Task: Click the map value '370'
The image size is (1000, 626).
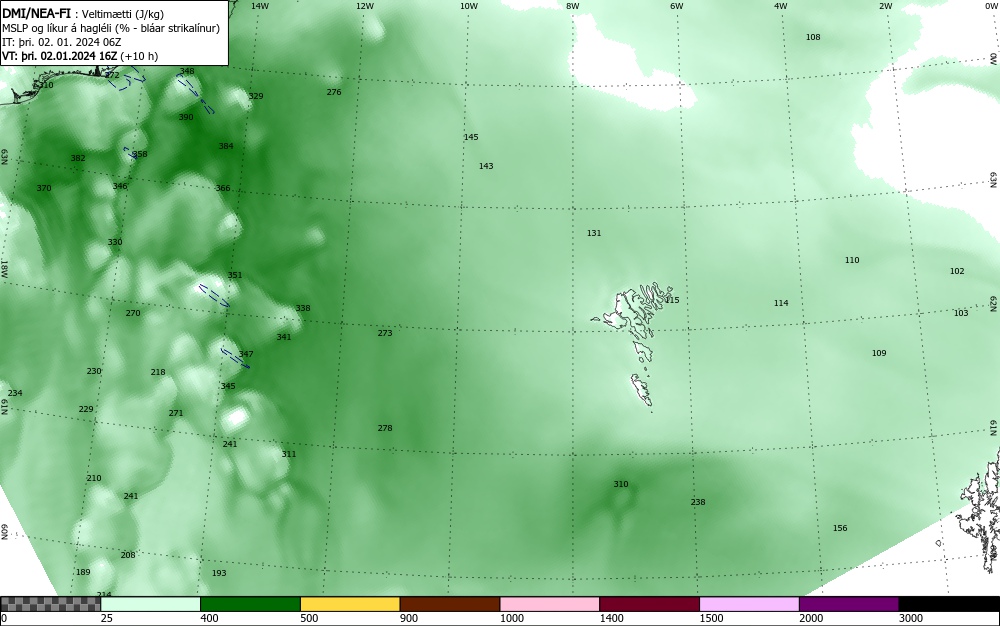Action: [x=43, y=187]
